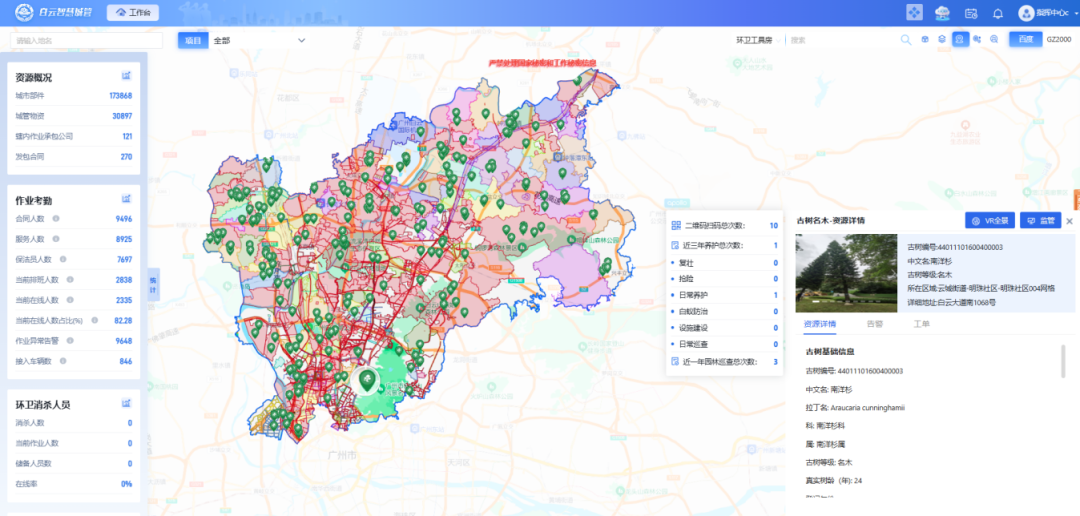Viewport: 1080px width, 516px height.
Task: Switch to the 工单 tab
Action: [922, 324]
